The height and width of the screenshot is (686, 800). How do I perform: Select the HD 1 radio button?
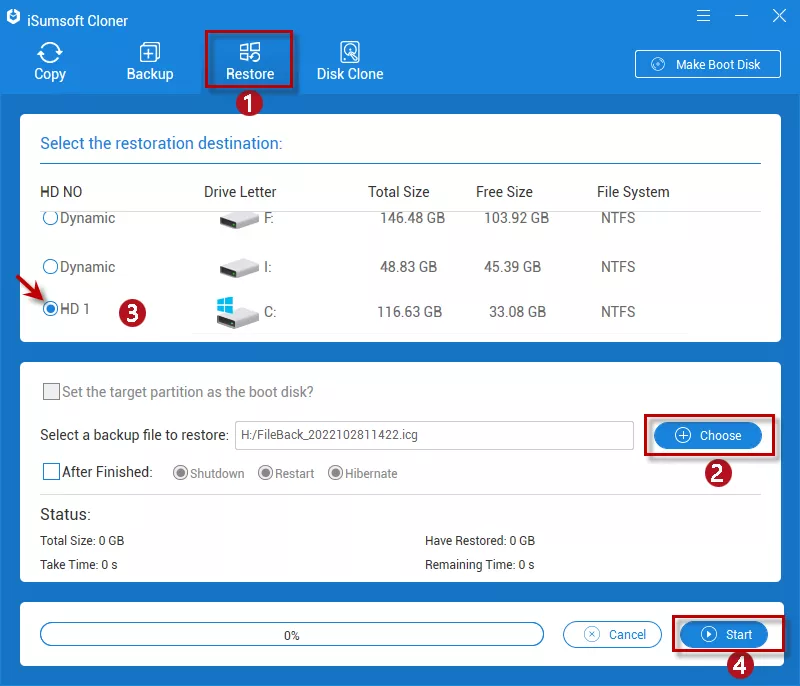coord(50,309)
